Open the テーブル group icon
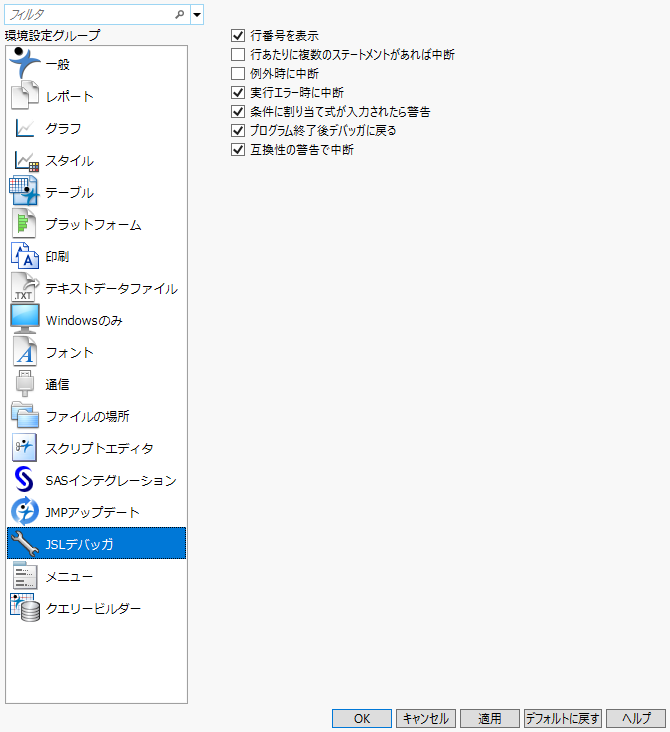 tap(24, 192)
